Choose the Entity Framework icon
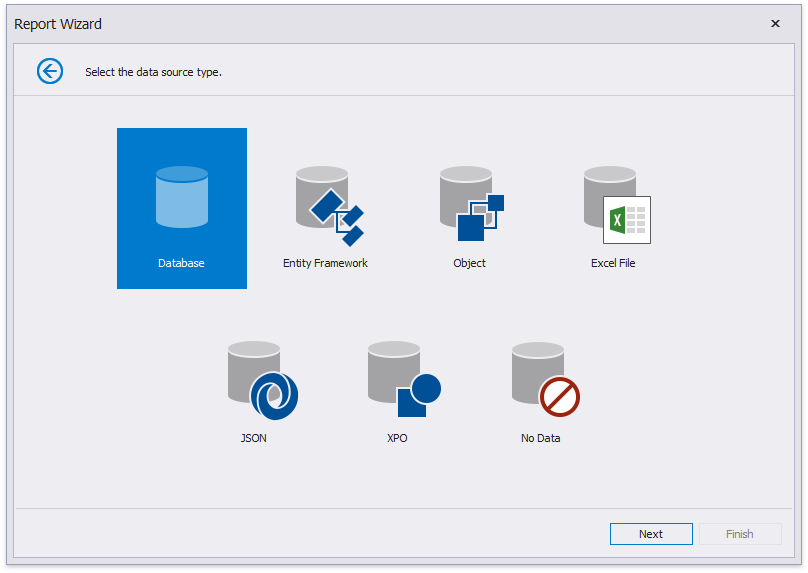Image resolution: width=808 pixels, height=573 pixels. pyautogui.click(x=326, y=205)
